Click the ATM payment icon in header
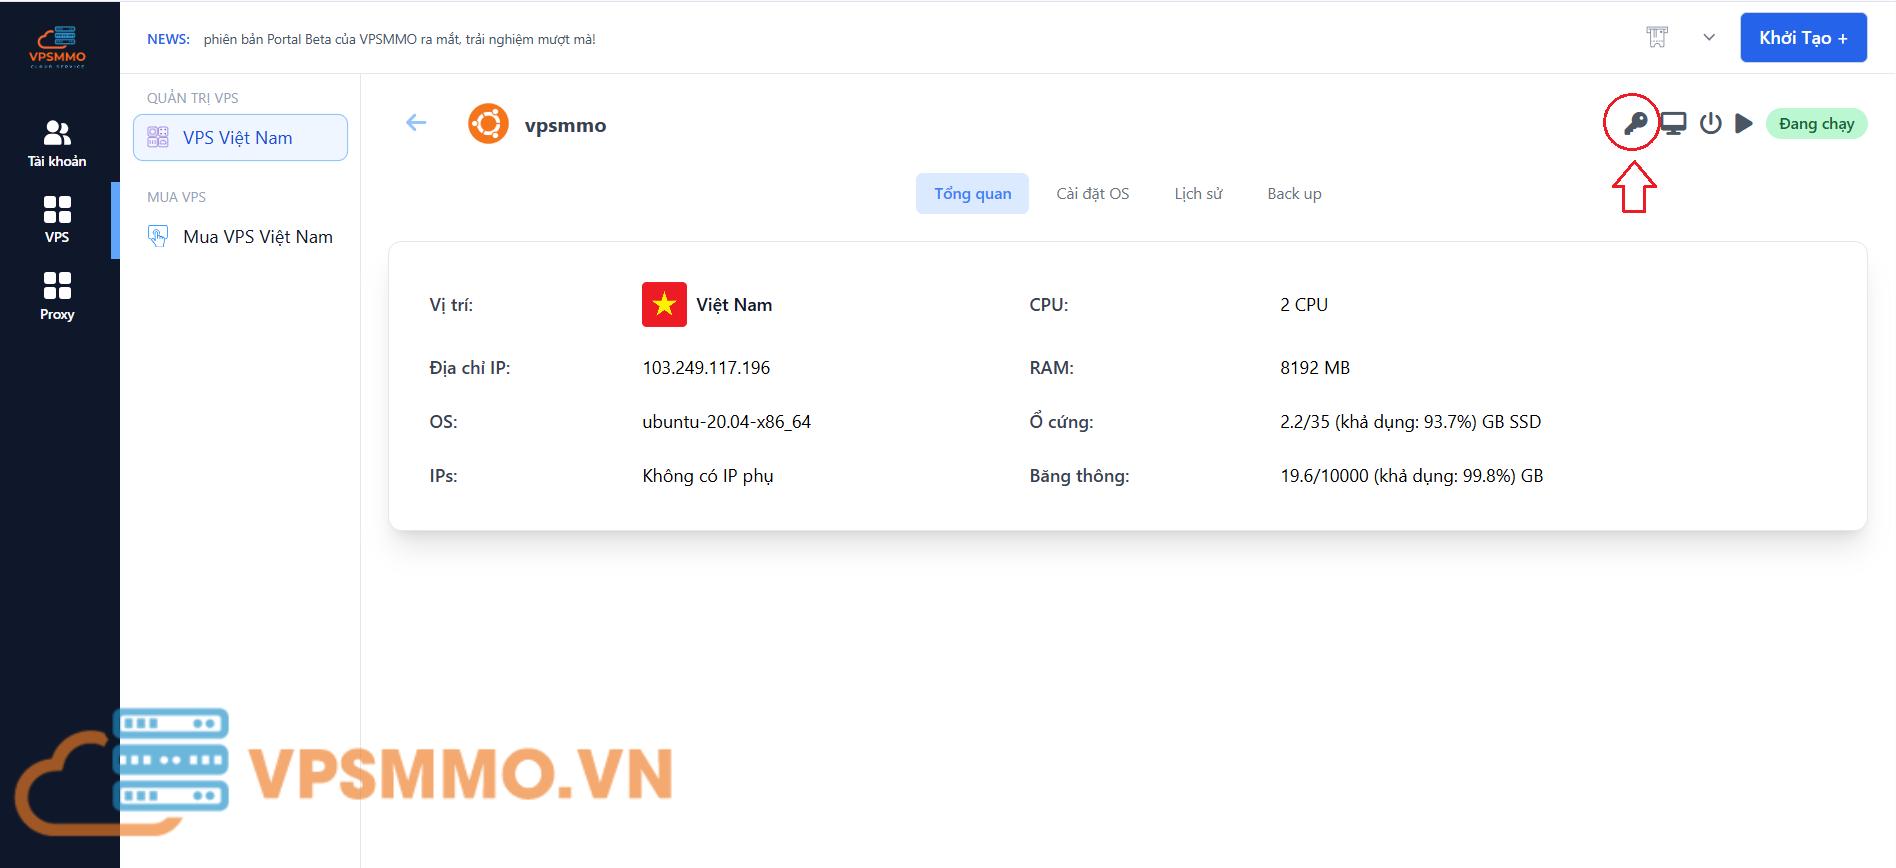 (x=1657, y=38)
